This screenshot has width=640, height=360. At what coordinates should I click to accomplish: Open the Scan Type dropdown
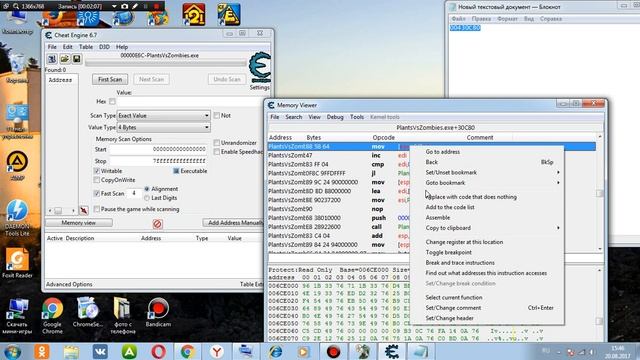pyautogui.click(x=163, y=116)
